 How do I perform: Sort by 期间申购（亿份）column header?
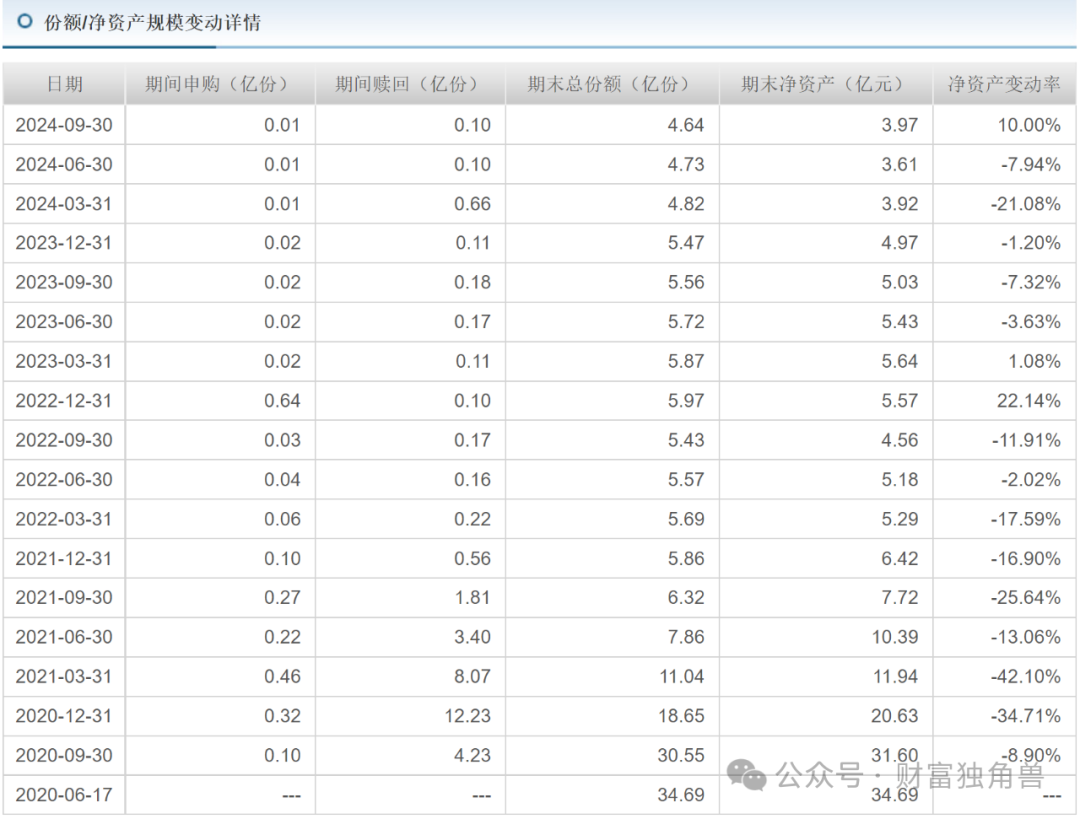tap(218, 84)
